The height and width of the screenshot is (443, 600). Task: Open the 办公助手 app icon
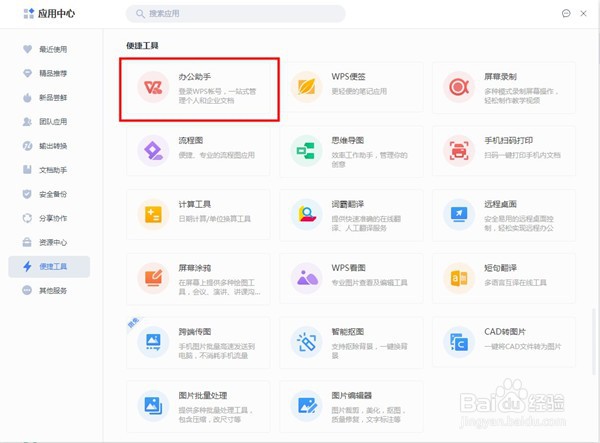click(x=153, y=87)
